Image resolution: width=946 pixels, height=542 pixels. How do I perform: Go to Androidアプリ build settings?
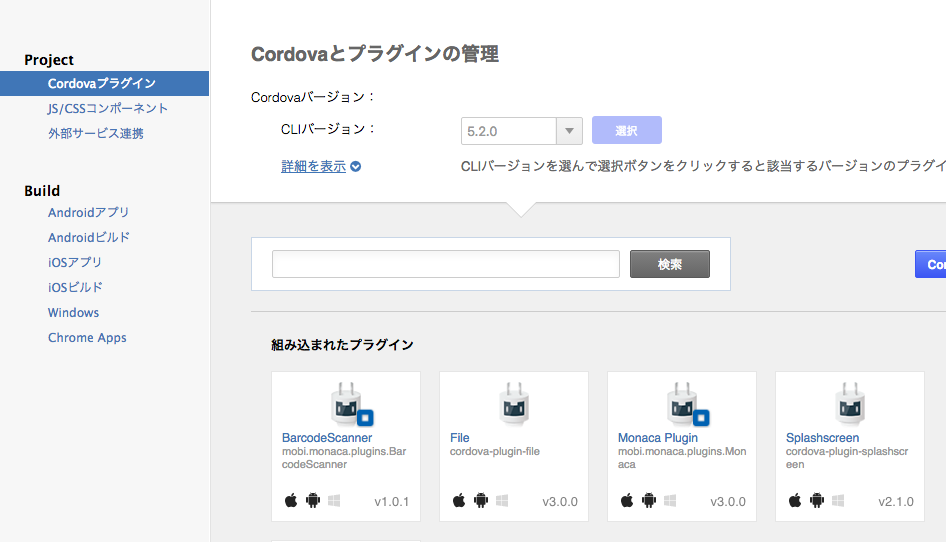(x=89, y=212)
